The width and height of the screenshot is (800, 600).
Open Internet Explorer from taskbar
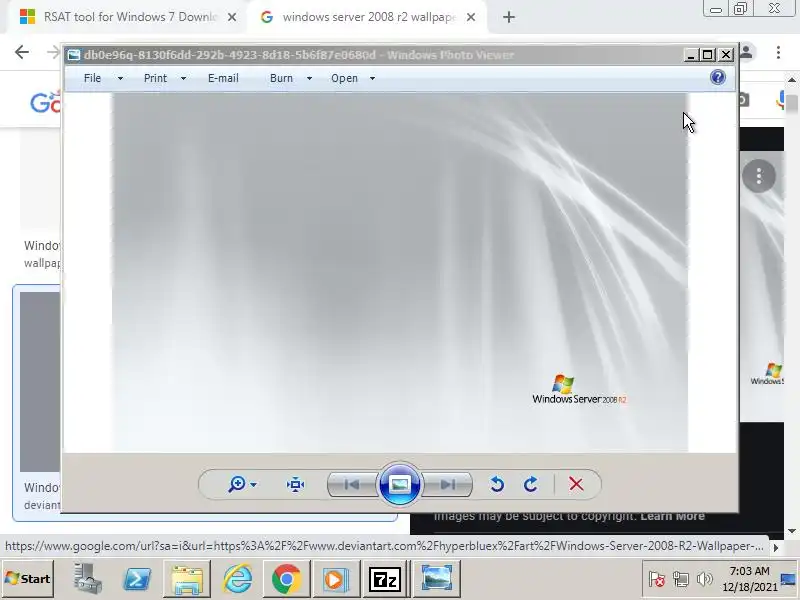(237, 579)
